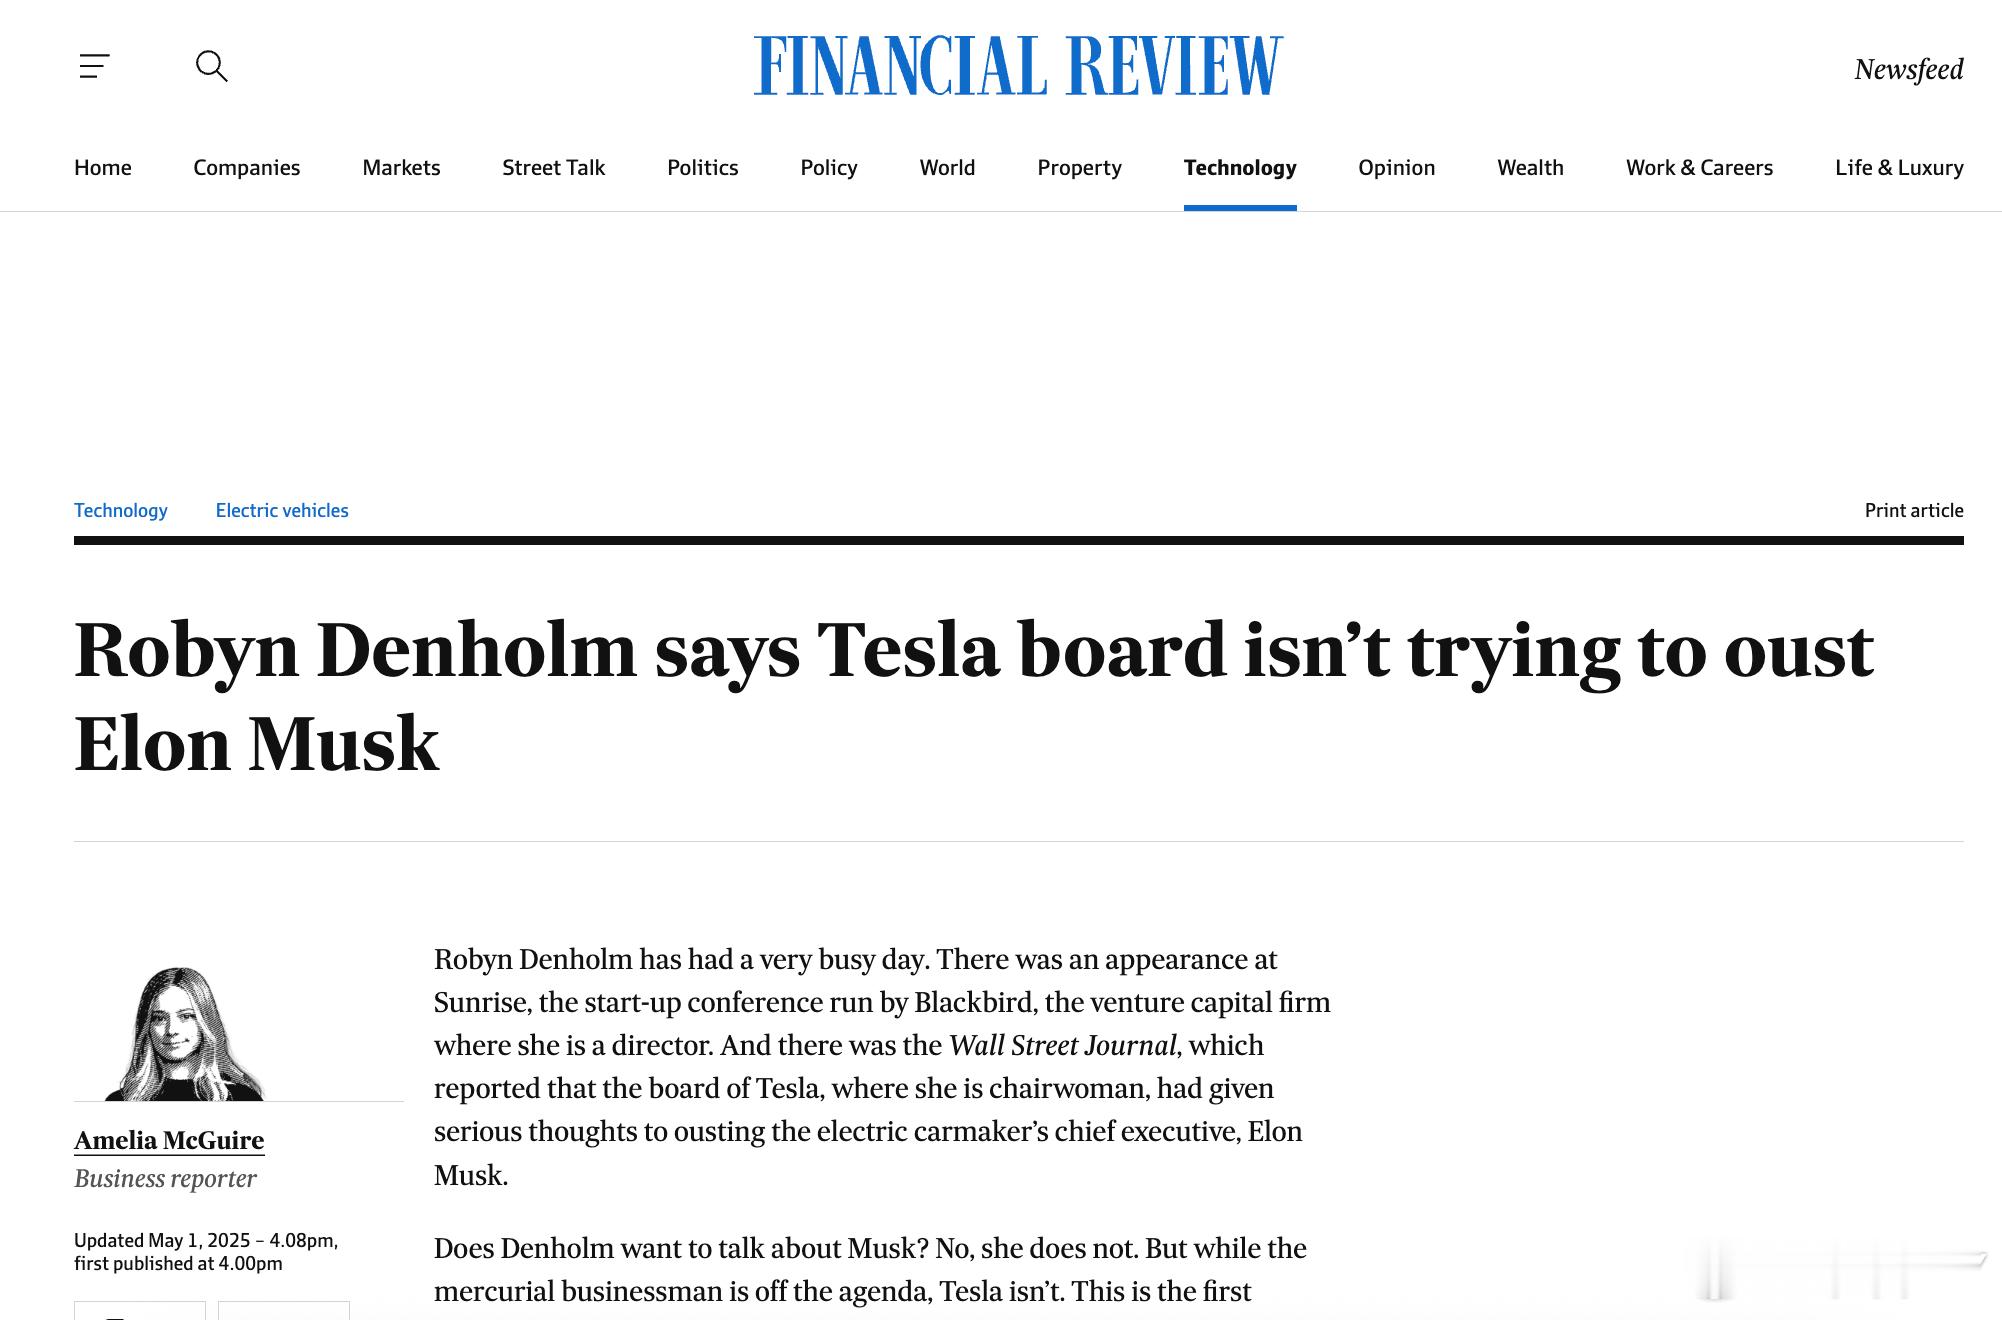Open Amelia McGuire's author page
The image size is (2002, 1320).
(x=169, y=1141)
